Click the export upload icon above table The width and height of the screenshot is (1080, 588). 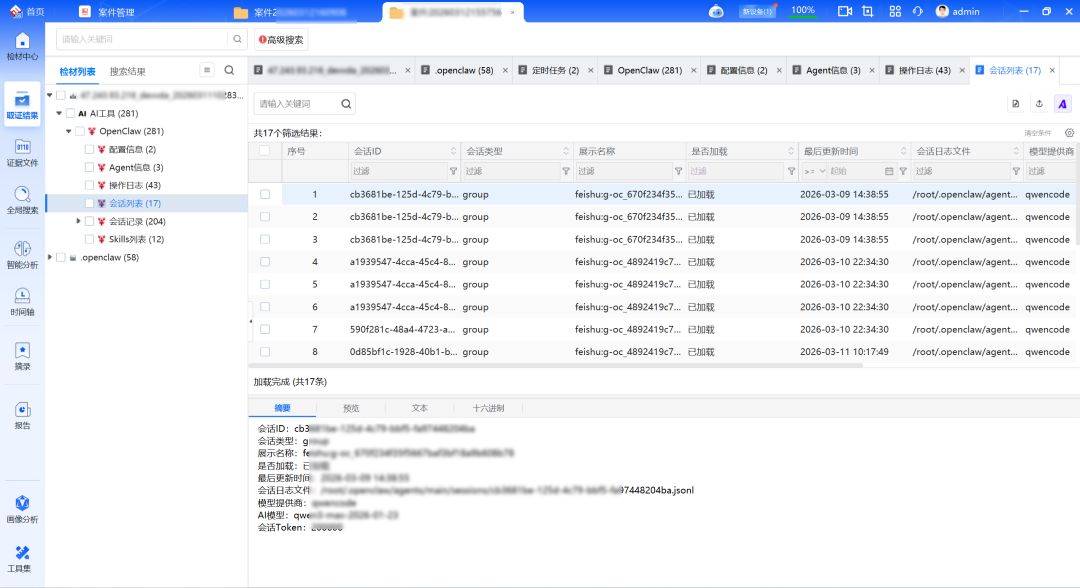point(1039,104)
